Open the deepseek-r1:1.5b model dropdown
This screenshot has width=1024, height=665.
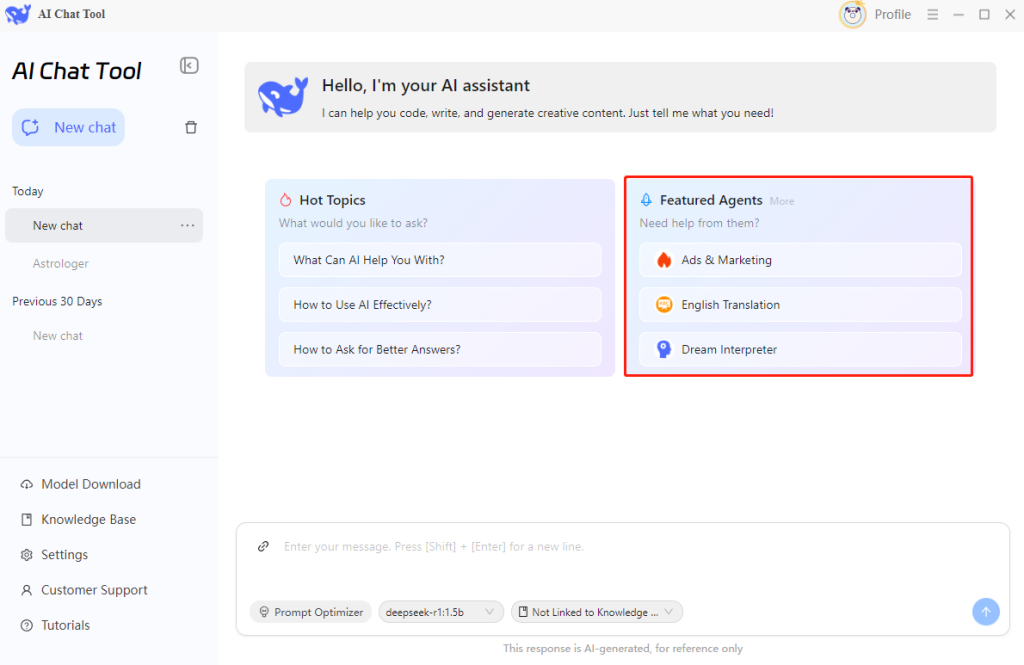[x=441, y=612]
